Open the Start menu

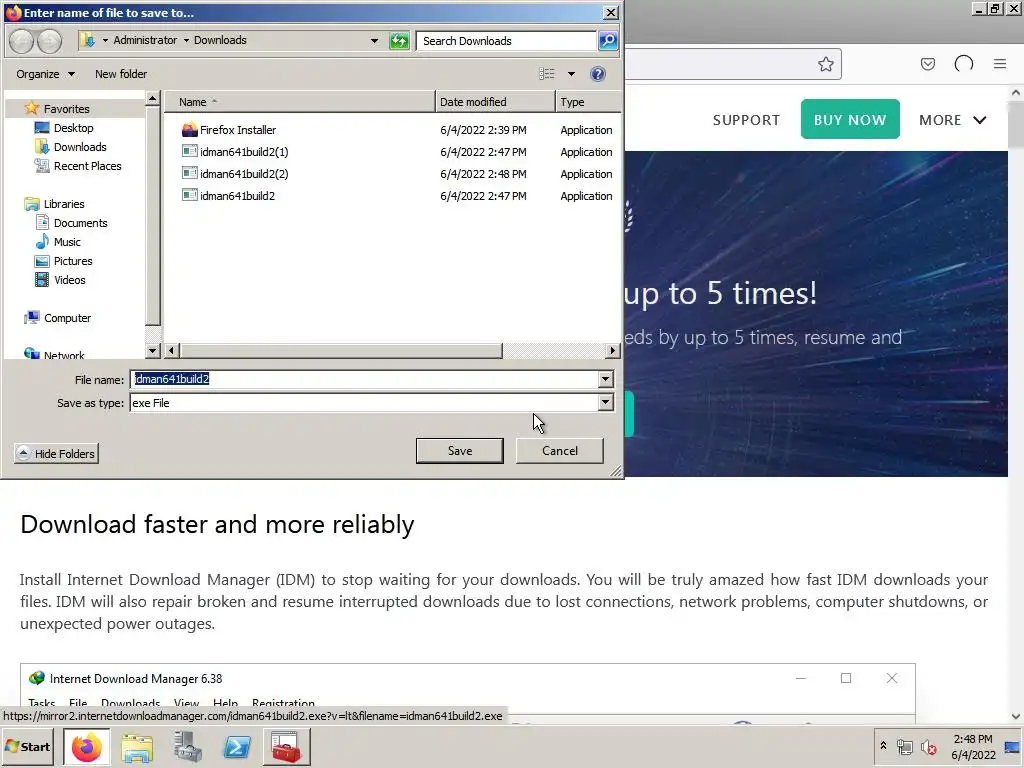[x=28, y=746]
